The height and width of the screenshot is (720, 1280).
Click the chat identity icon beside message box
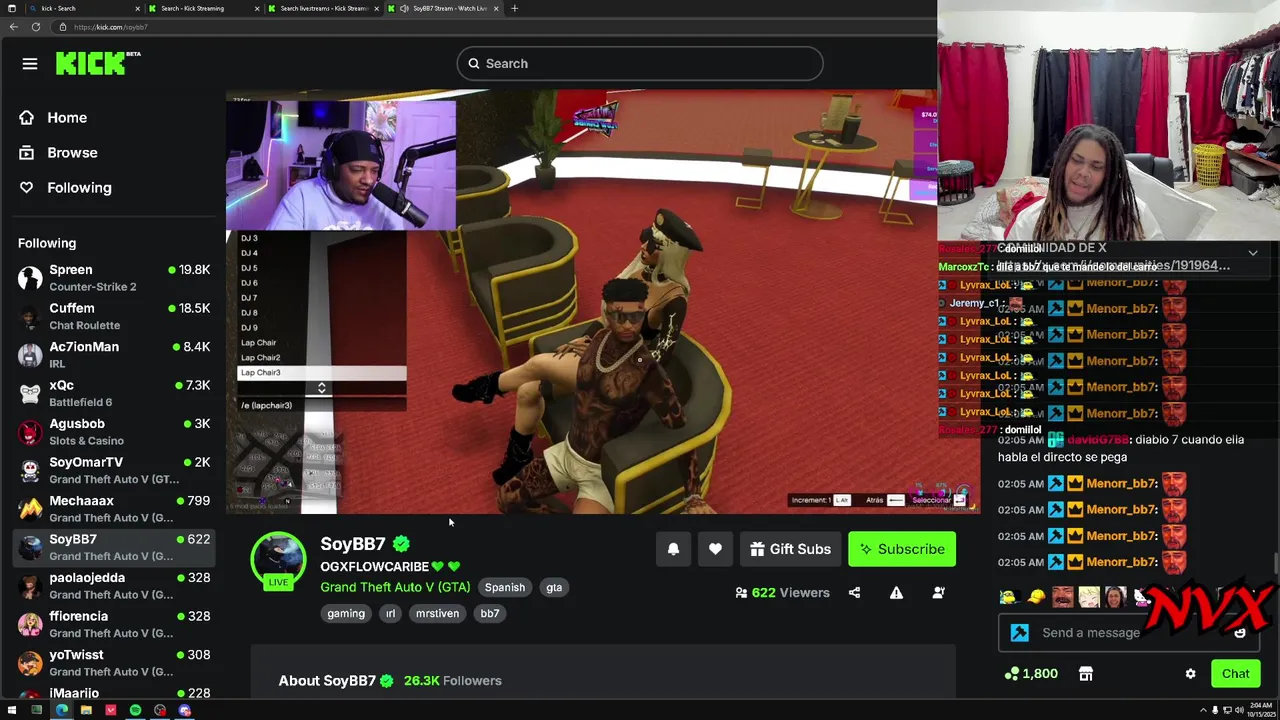click(1019, 633)
